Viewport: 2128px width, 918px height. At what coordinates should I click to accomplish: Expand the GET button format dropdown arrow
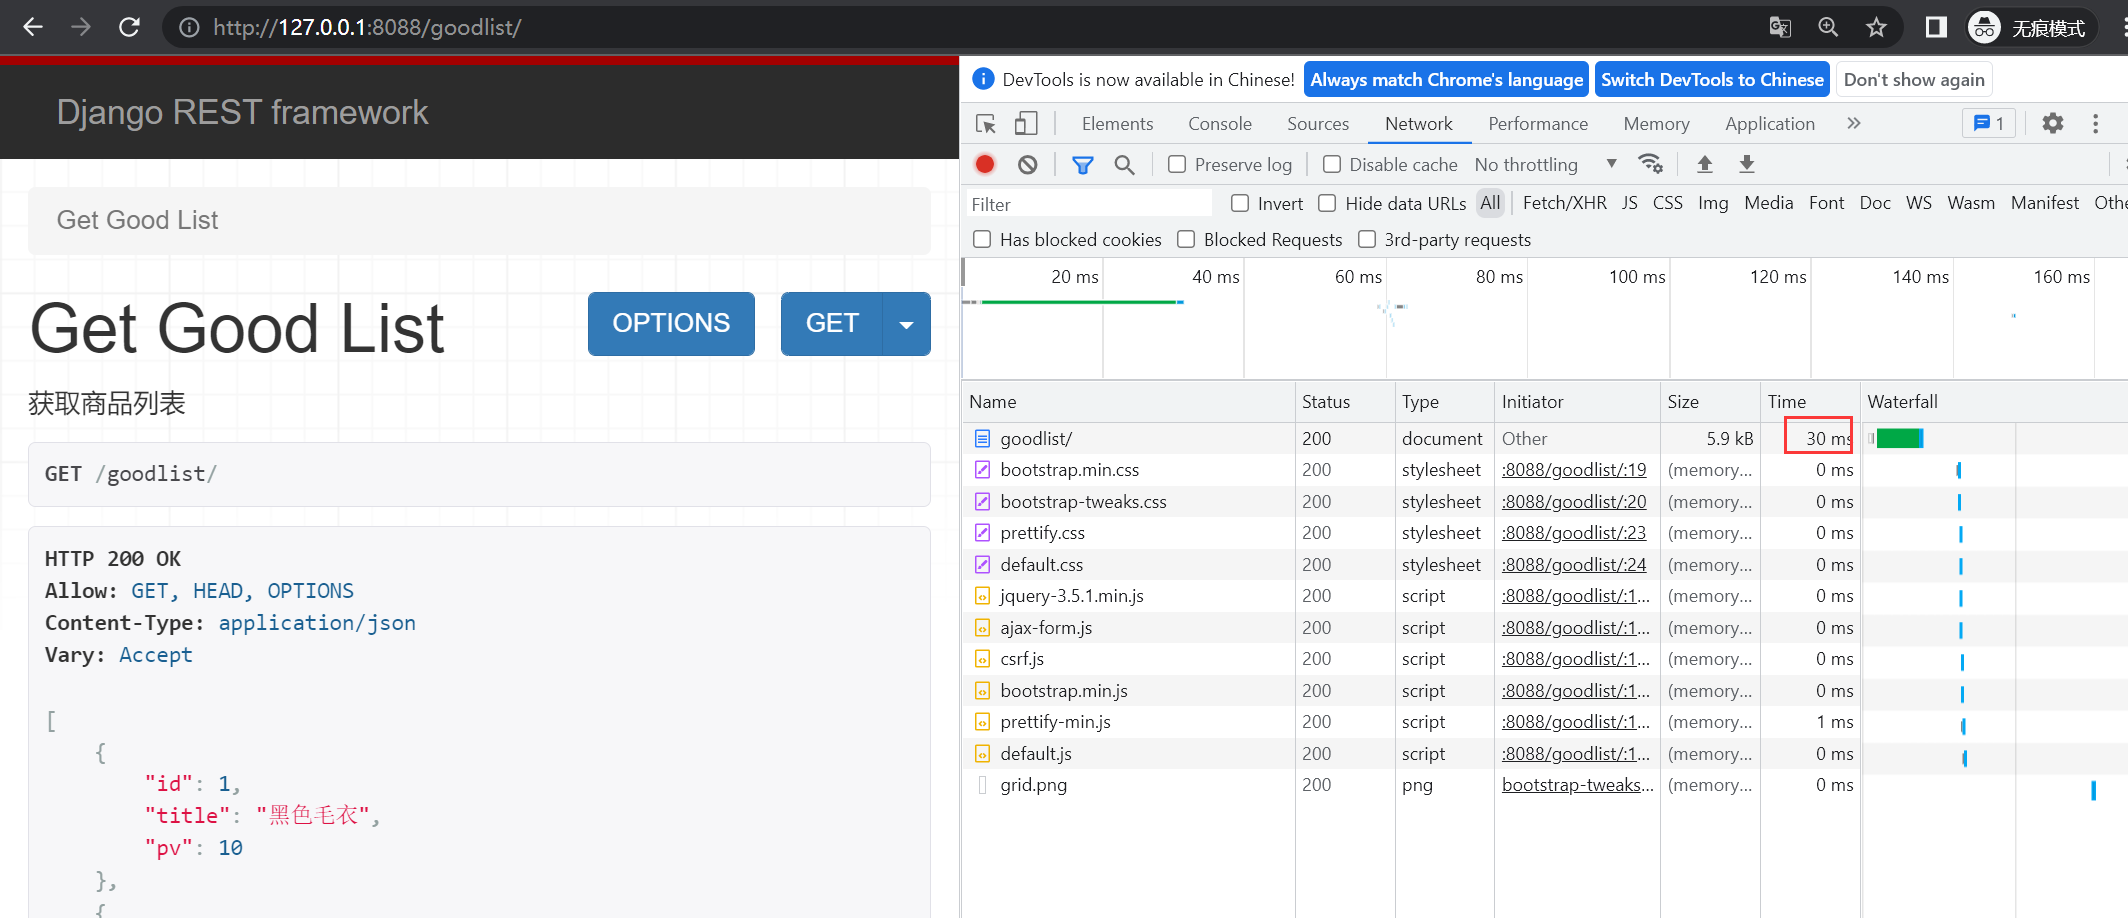[x=907, y=324]
